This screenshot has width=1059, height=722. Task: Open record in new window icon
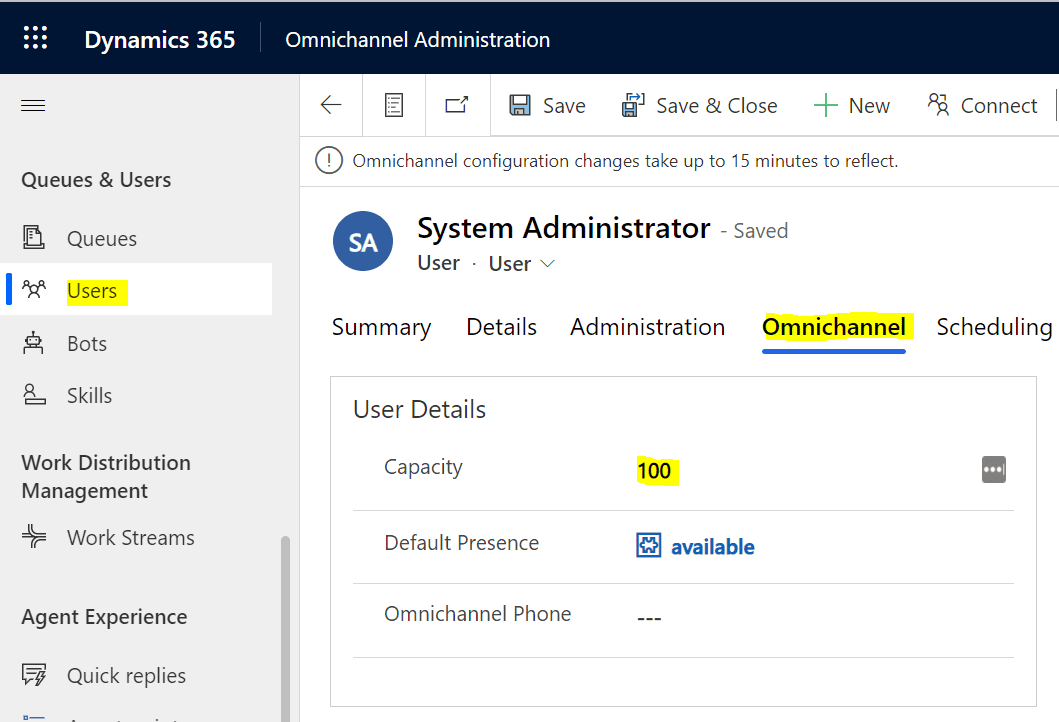(457, 105)
